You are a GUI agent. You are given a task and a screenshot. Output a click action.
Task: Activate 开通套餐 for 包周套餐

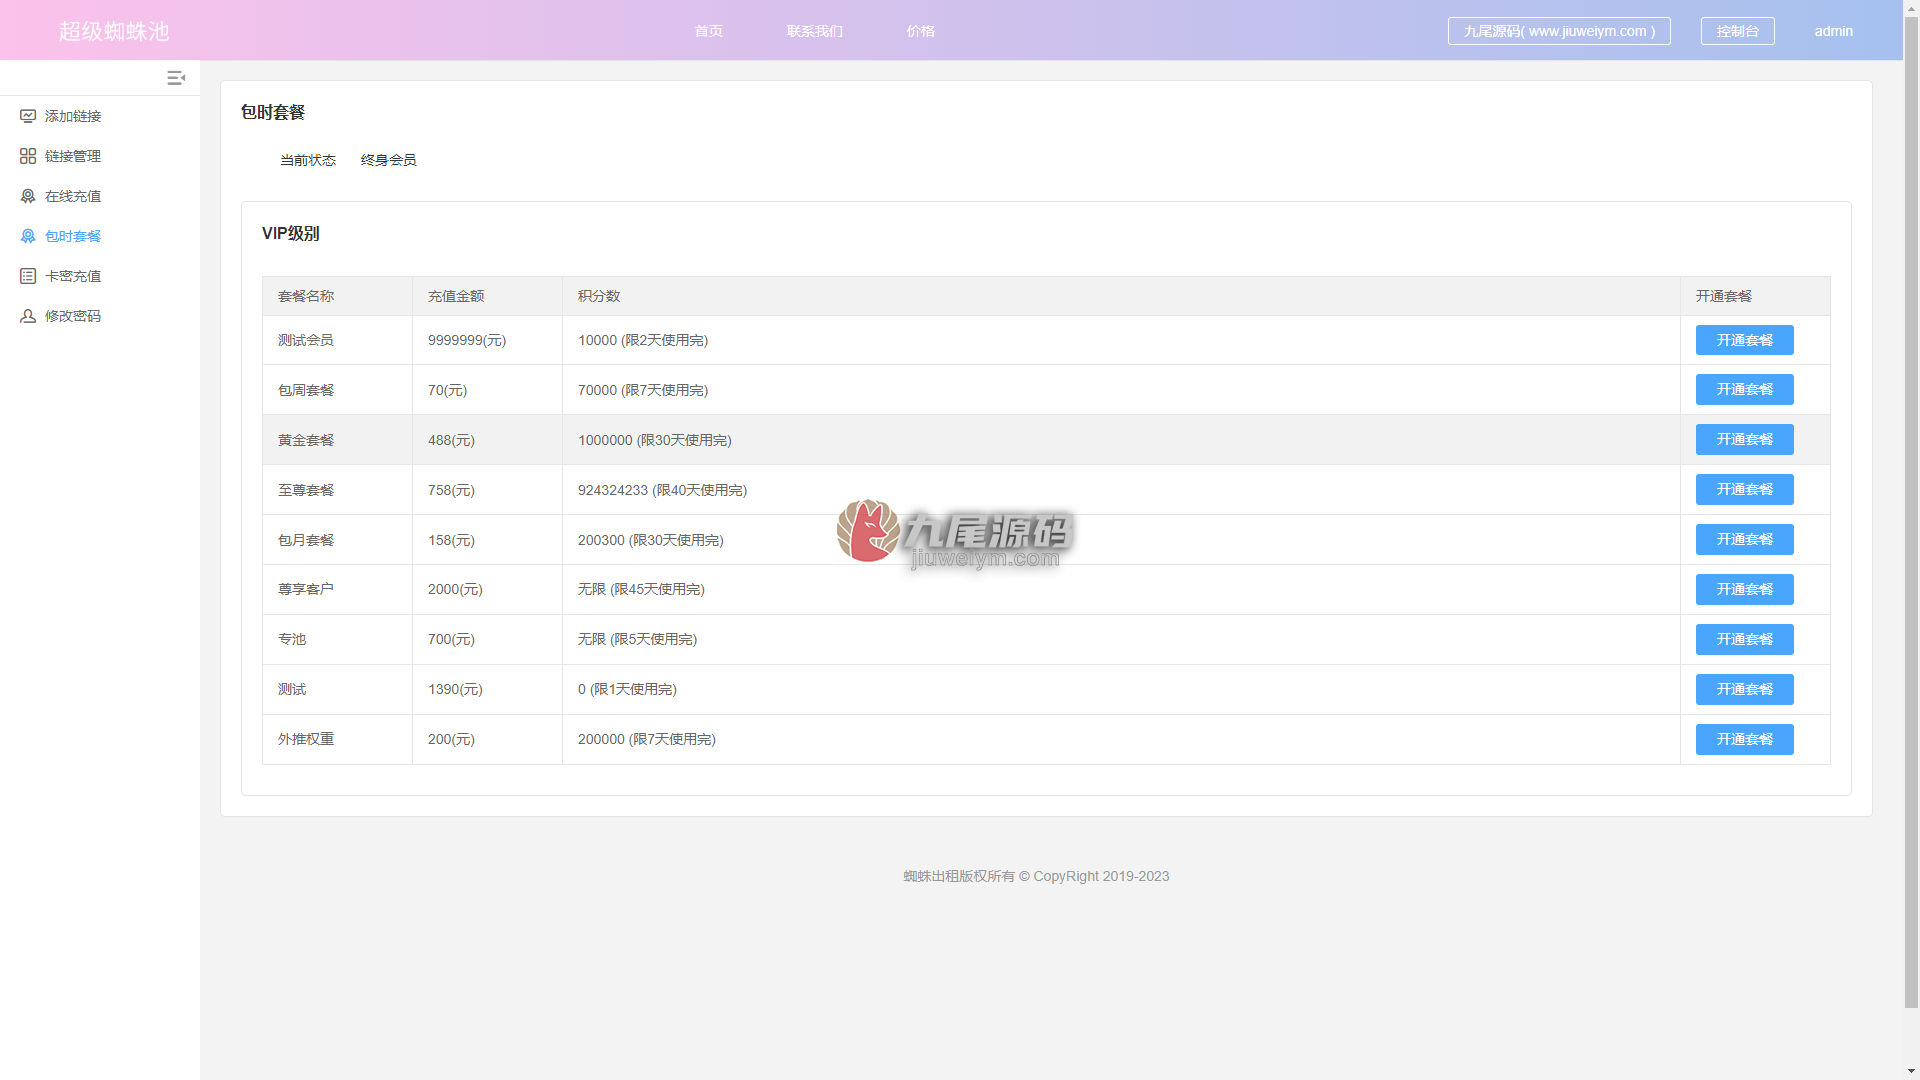[x=1745, y=390]
